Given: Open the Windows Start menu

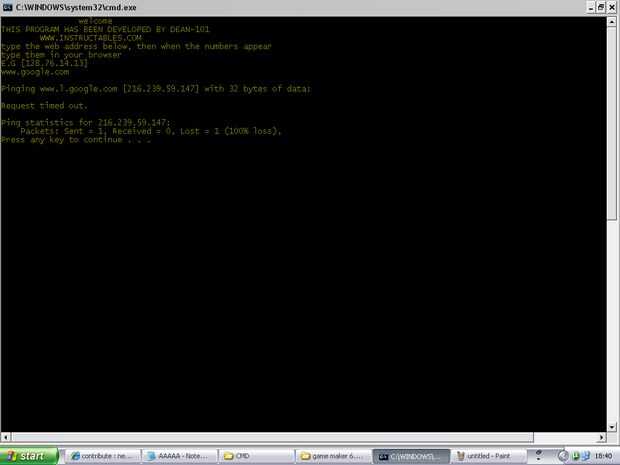Looking at the screenshot, I should click(x=29, y=456).
